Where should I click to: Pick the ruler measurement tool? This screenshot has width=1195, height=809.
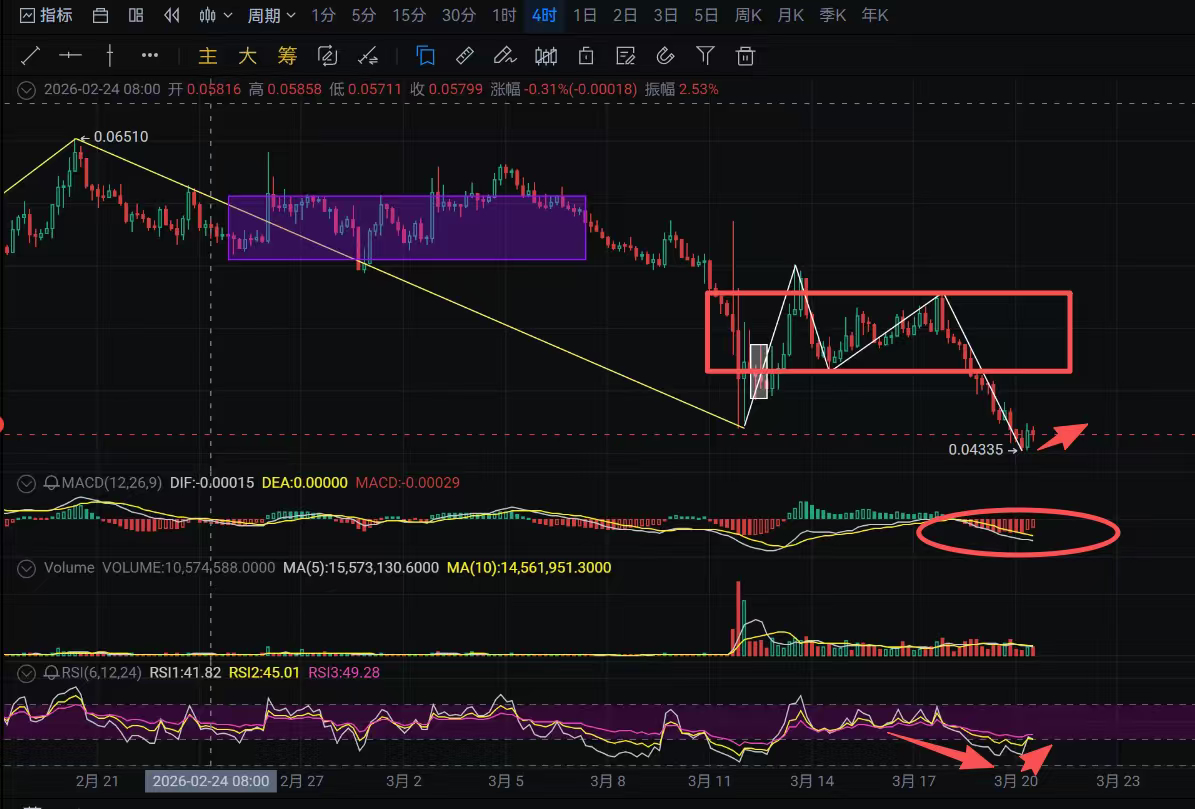[x=465, y=56]
